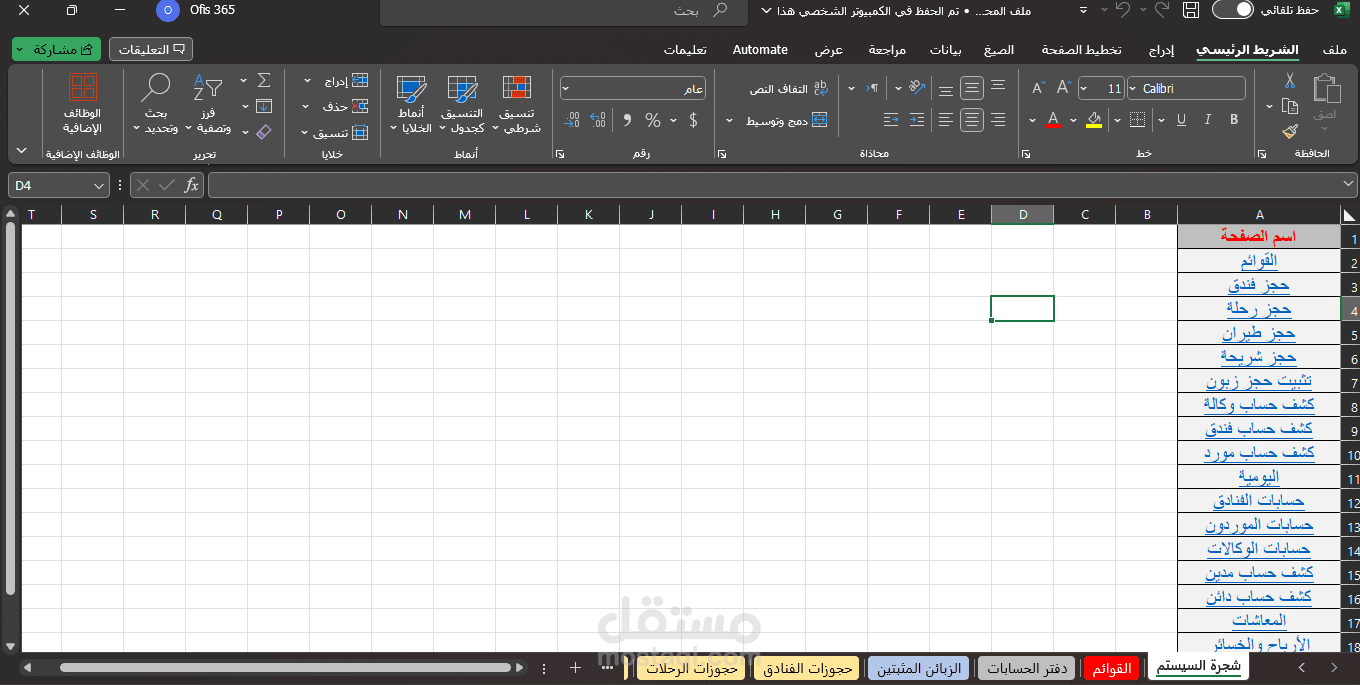The height and width of the screenshot is (685, 1360).
Task: Open the font size dropdown
Action: (x=1084, y=88)
